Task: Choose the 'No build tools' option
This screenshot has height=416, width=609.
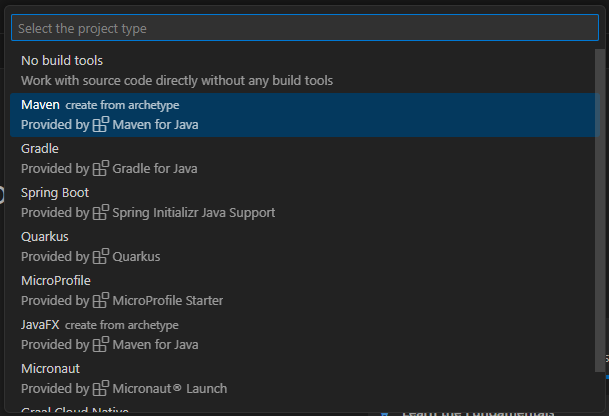Action: pos(62,61)
